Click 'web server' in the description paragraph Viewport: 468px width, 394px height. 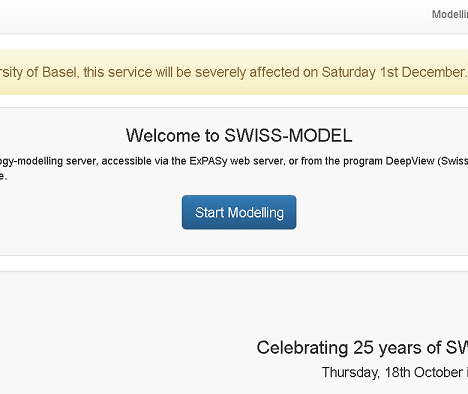point(257,161)
